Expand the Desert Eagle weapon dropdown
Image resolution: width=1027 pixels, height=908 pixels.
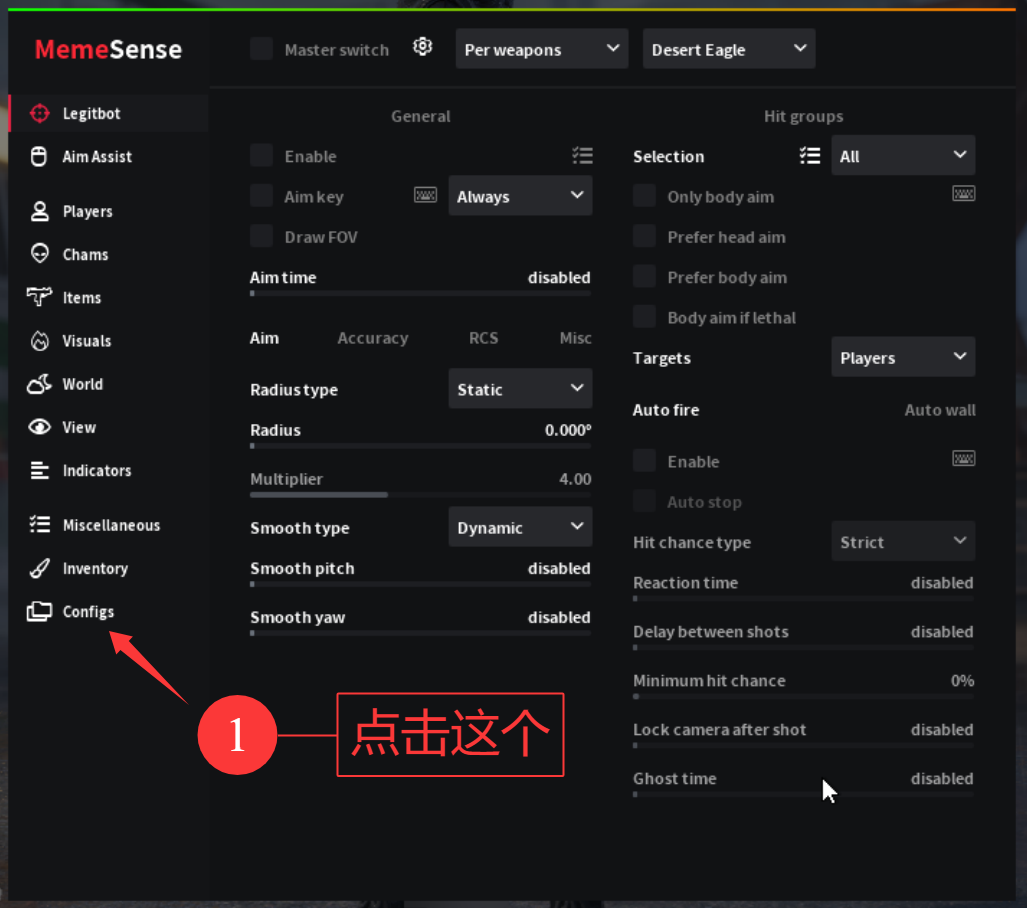[x=728, y=49]
